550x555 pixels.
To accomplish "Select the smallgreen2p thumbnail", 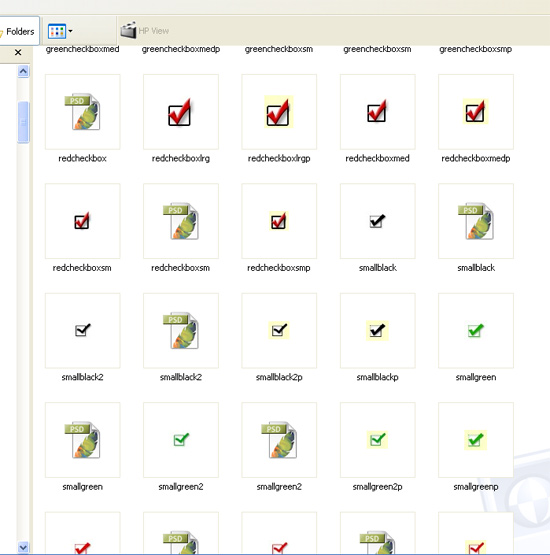I will pos(378,440).
